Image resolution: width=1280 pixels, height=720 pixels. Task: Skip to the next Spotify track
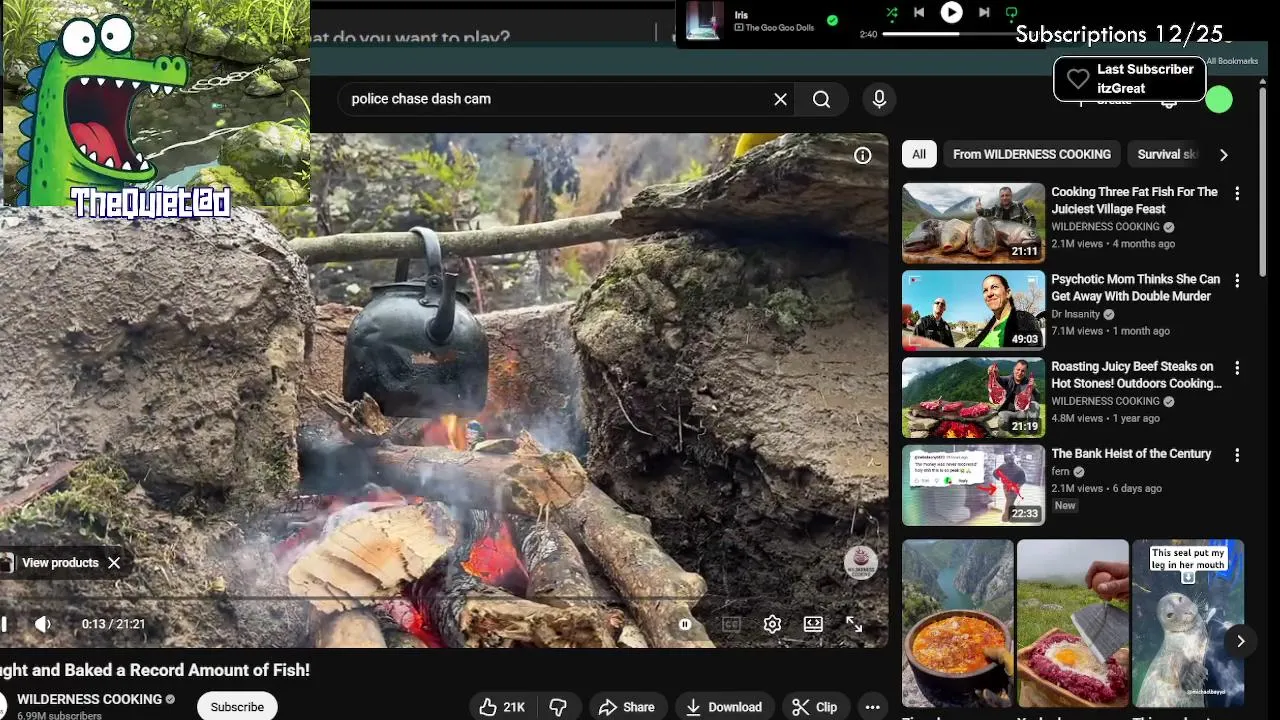[984, 12]
